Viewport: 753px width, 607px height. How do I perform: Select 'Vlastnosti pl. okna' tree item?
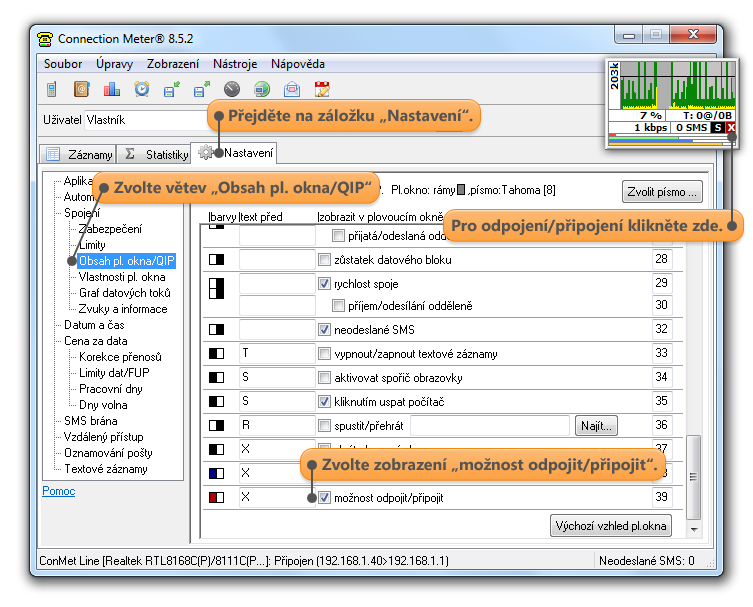(122, 277)
